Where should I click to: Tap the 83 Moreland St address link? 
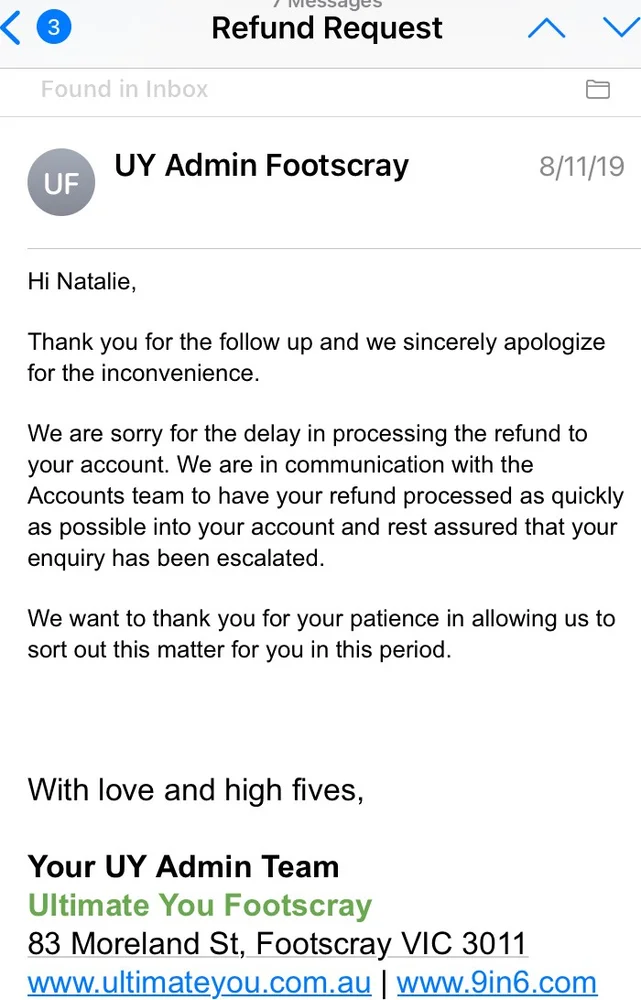point(276,943)
